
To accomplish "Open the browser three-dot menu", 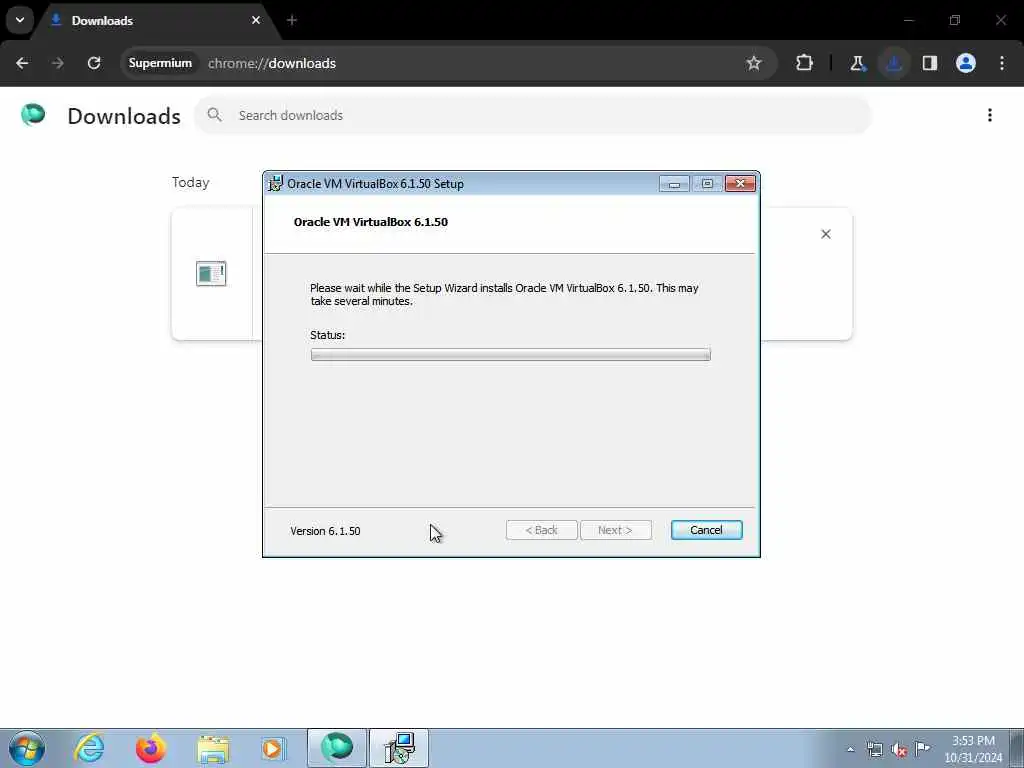I will pyautogui.click(x=1002, y=63).
